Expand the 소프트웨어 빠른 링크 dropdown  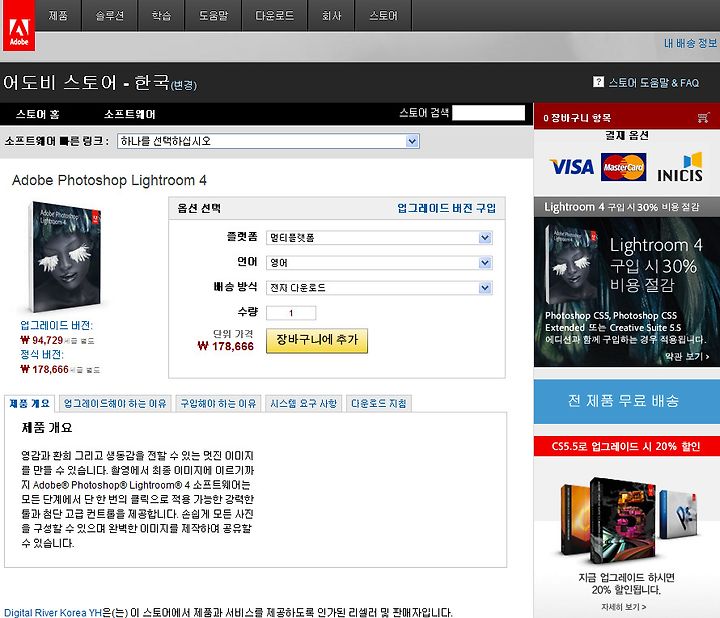268,141
